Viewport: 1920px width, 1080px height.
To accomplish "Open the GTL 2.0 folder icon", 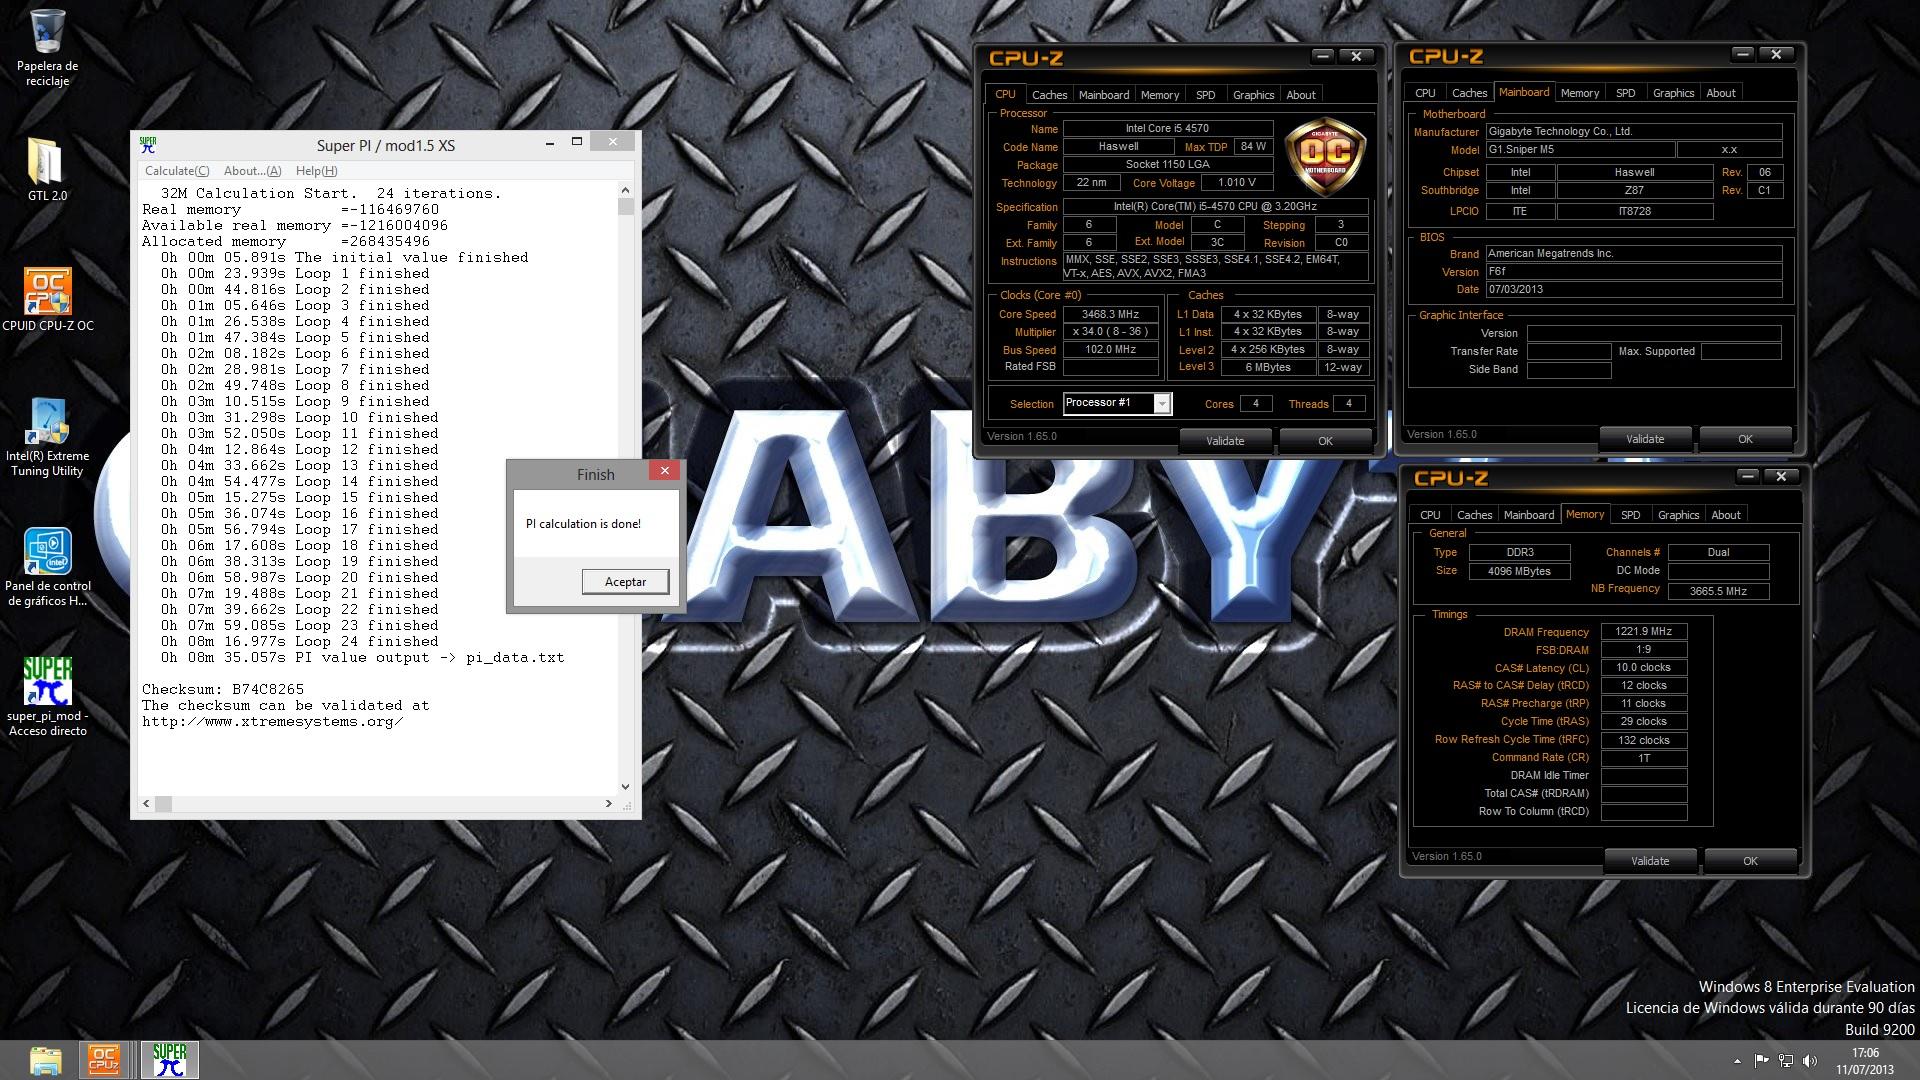I will [47, 169].
